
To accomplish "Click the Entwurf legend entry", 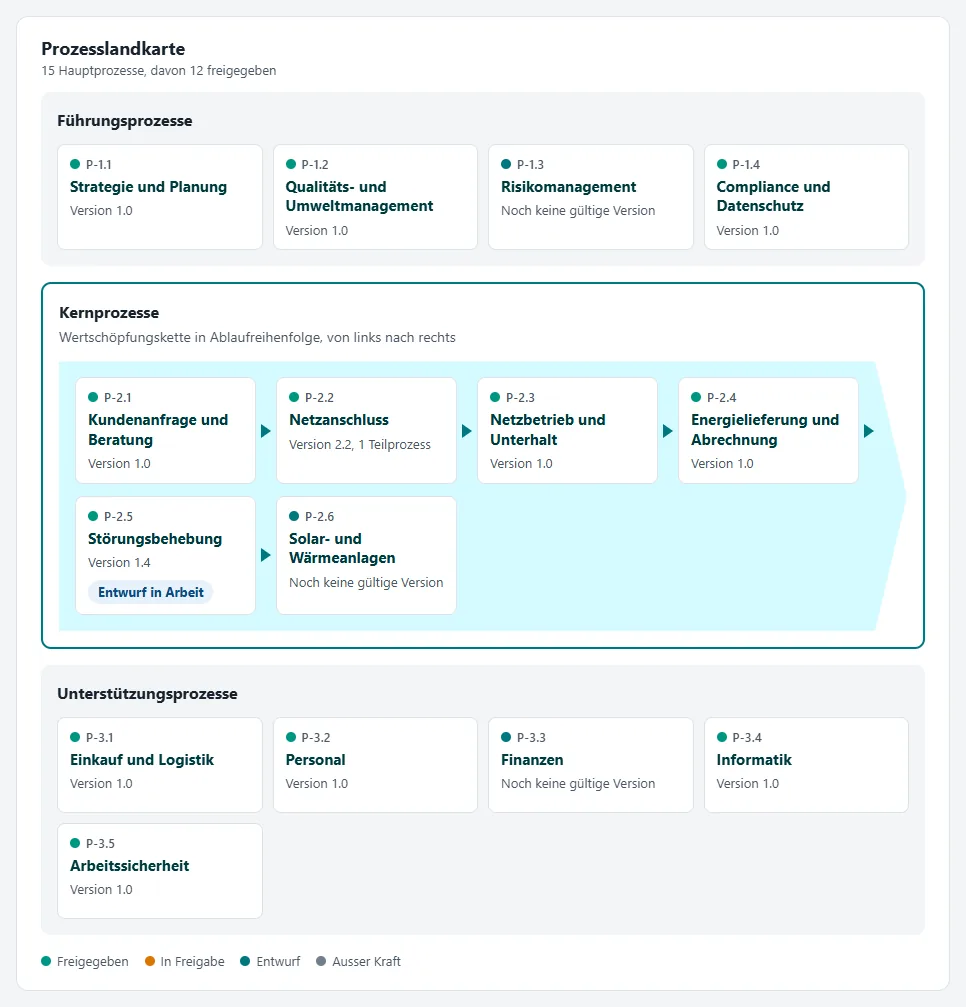I will pyautogui.click(x=270, y=961).
